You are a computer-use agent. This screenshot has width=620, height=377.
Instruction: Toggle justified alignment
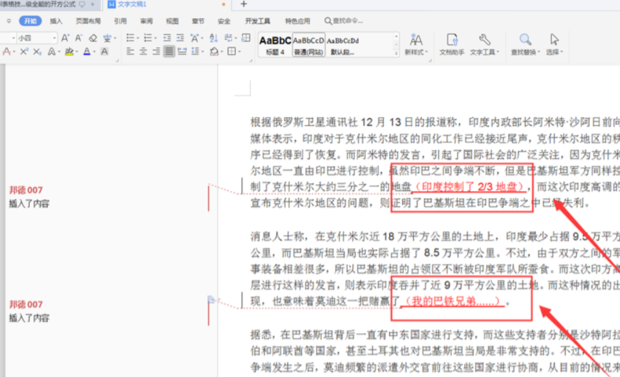169,51
